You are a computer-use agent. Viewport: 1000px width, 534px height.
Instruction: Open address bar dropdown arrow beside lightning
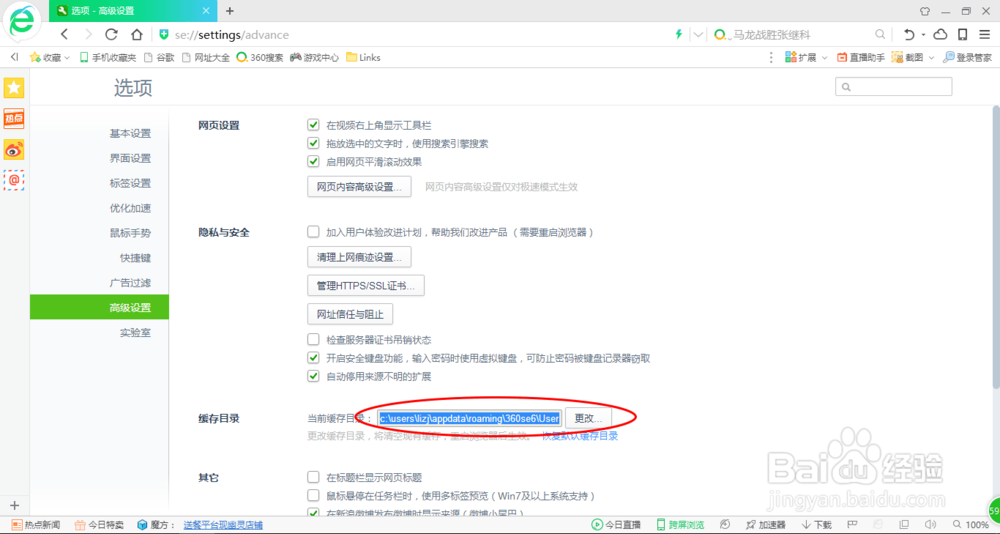point(698,34)
